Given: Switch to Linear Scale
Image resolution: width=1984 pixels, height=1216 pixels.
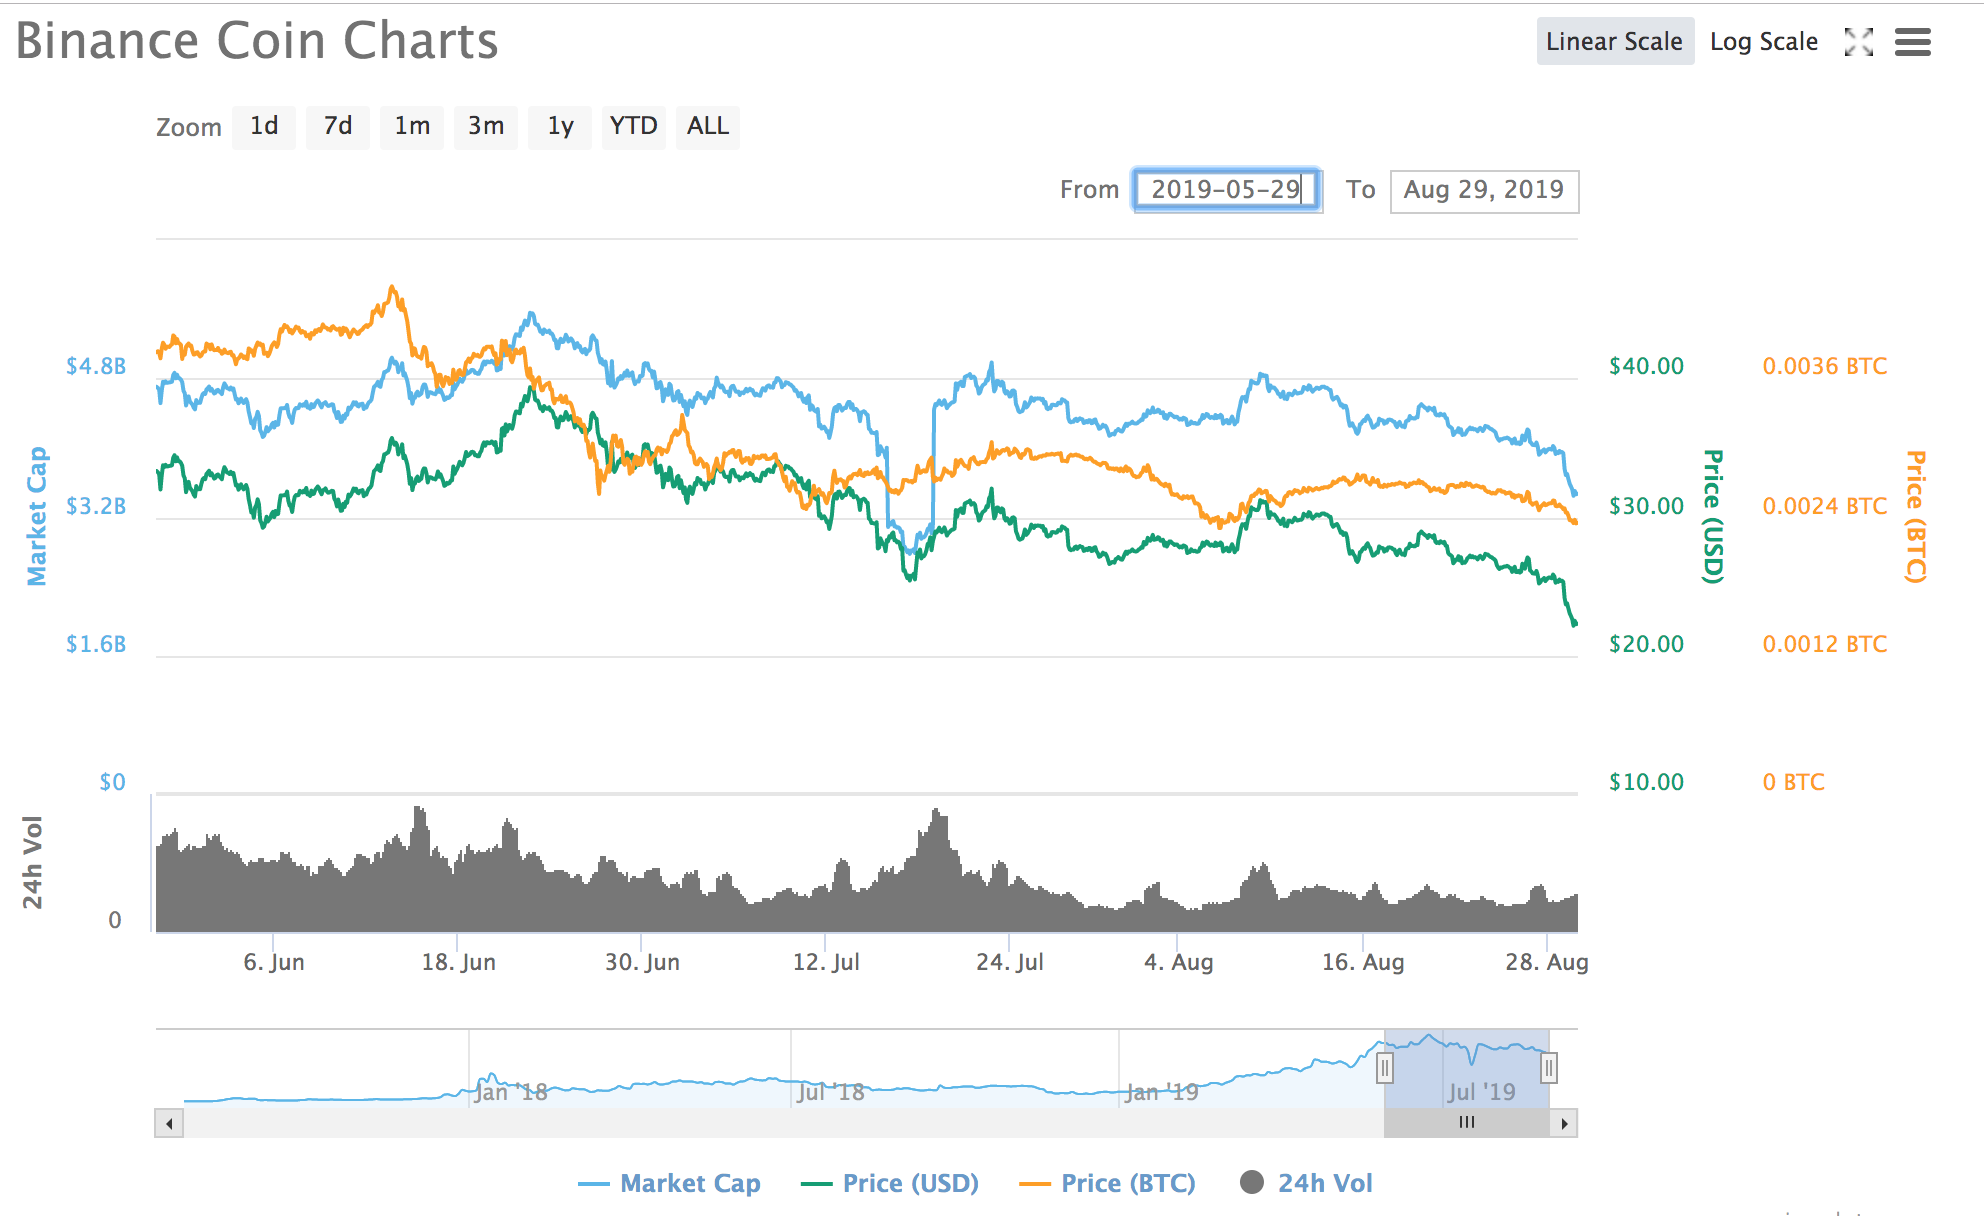Looking at the screenshot, I should coord(1615,41).
